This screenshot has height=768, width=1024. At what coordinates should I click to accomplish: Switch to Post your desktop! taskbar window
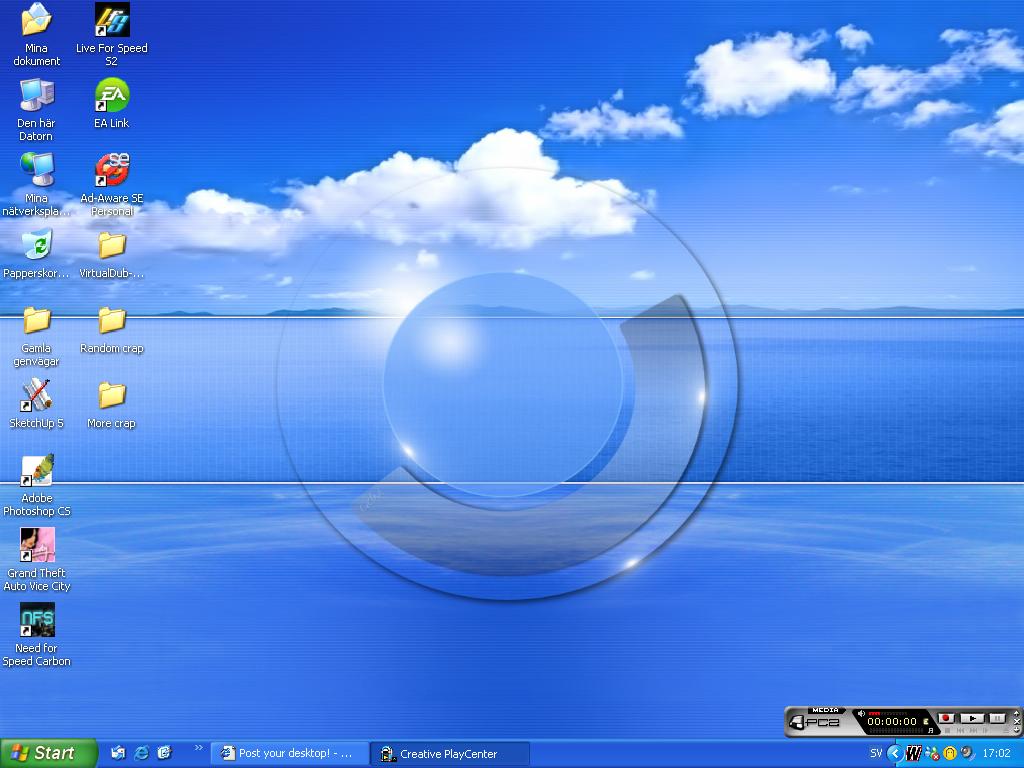(289, 754)
